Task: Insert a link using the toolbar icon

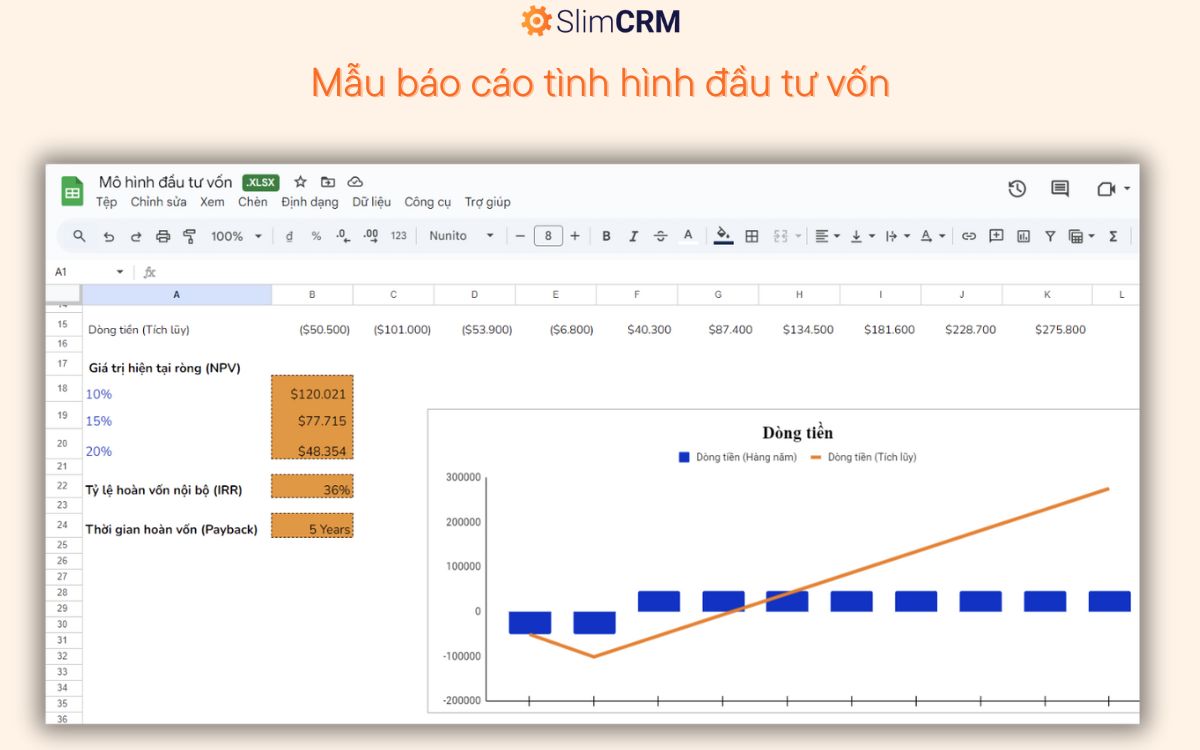Action: (x=967, y=236)
